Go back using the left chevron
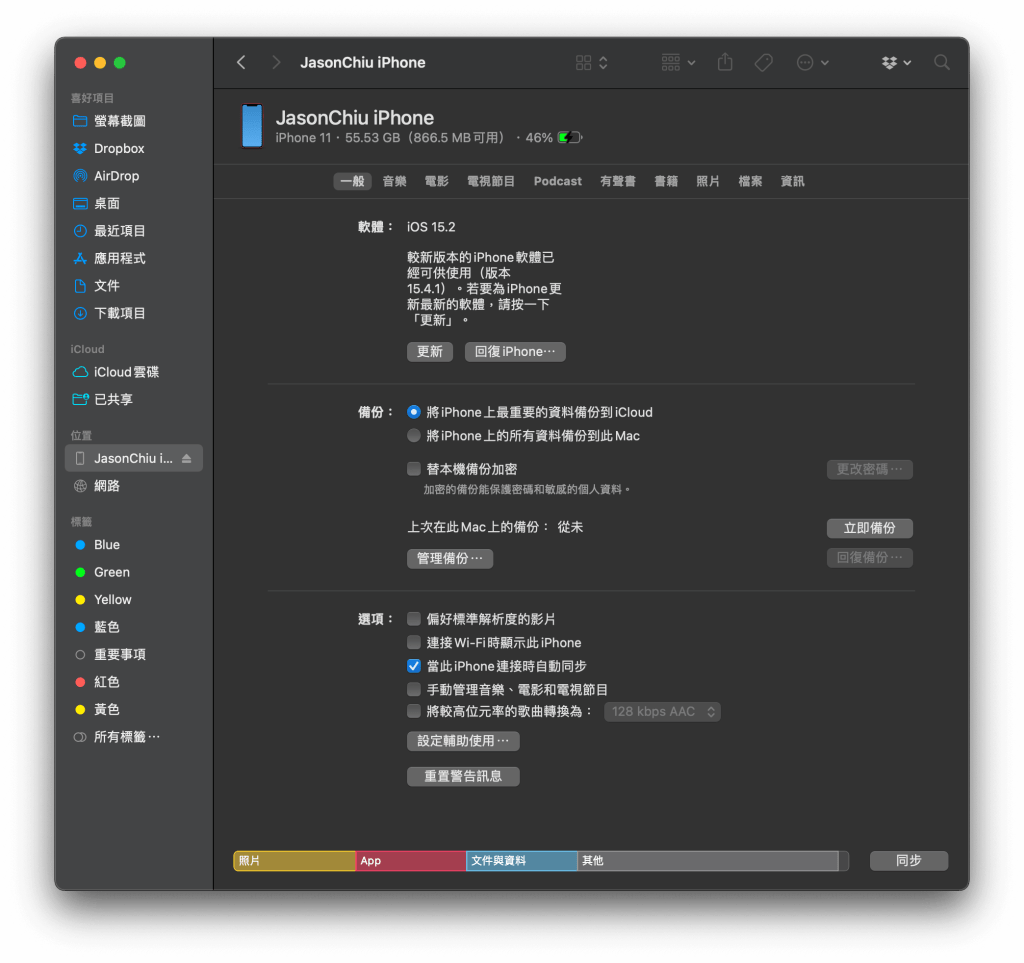1024x963 pixels. point(241,62)
